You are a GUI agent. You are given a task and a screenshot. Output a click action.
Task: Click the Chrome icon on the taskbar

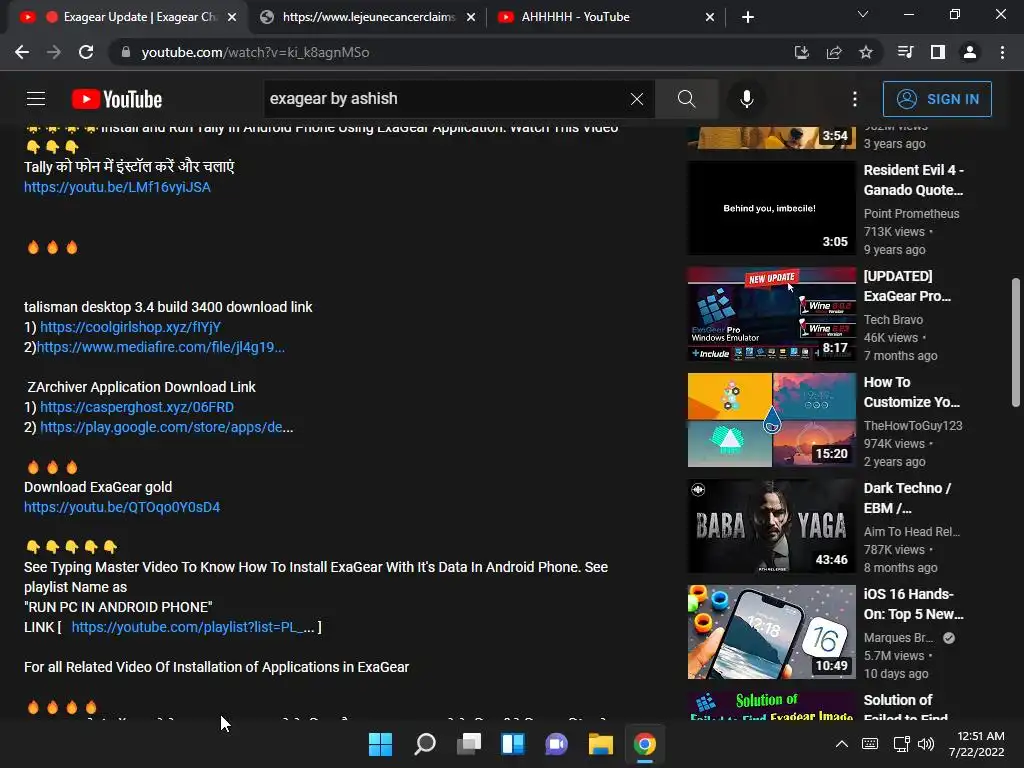coord(645,744)
